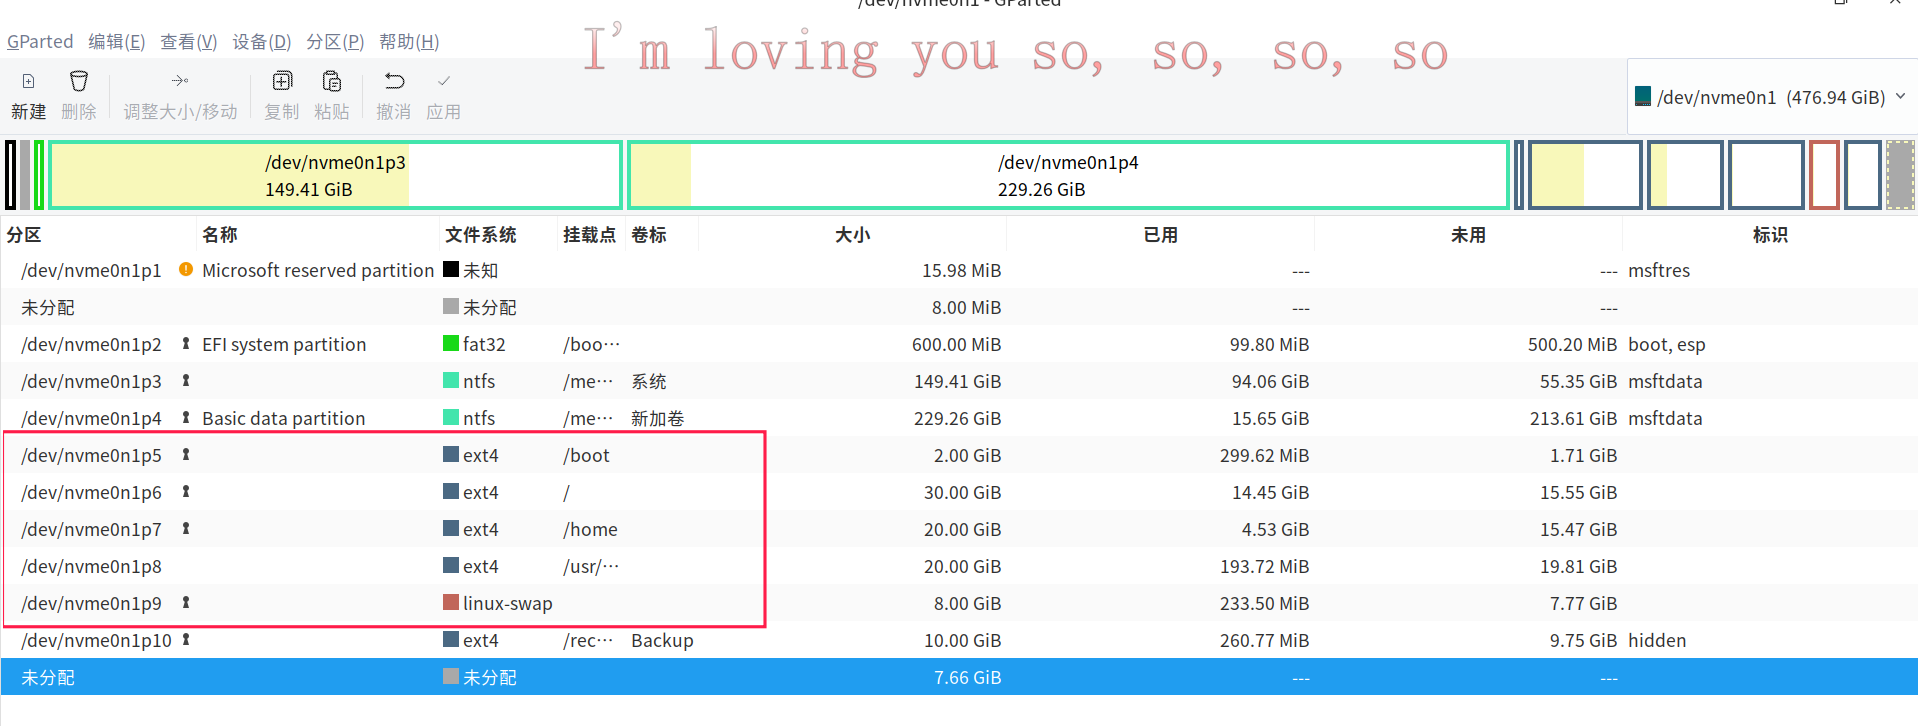
Task: Click the /home mount point cell
Action: coord(590,529)
